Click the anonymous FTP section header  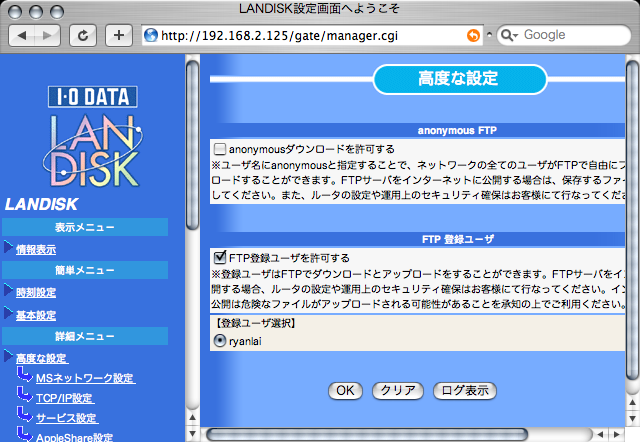click(x=457, y=131)
